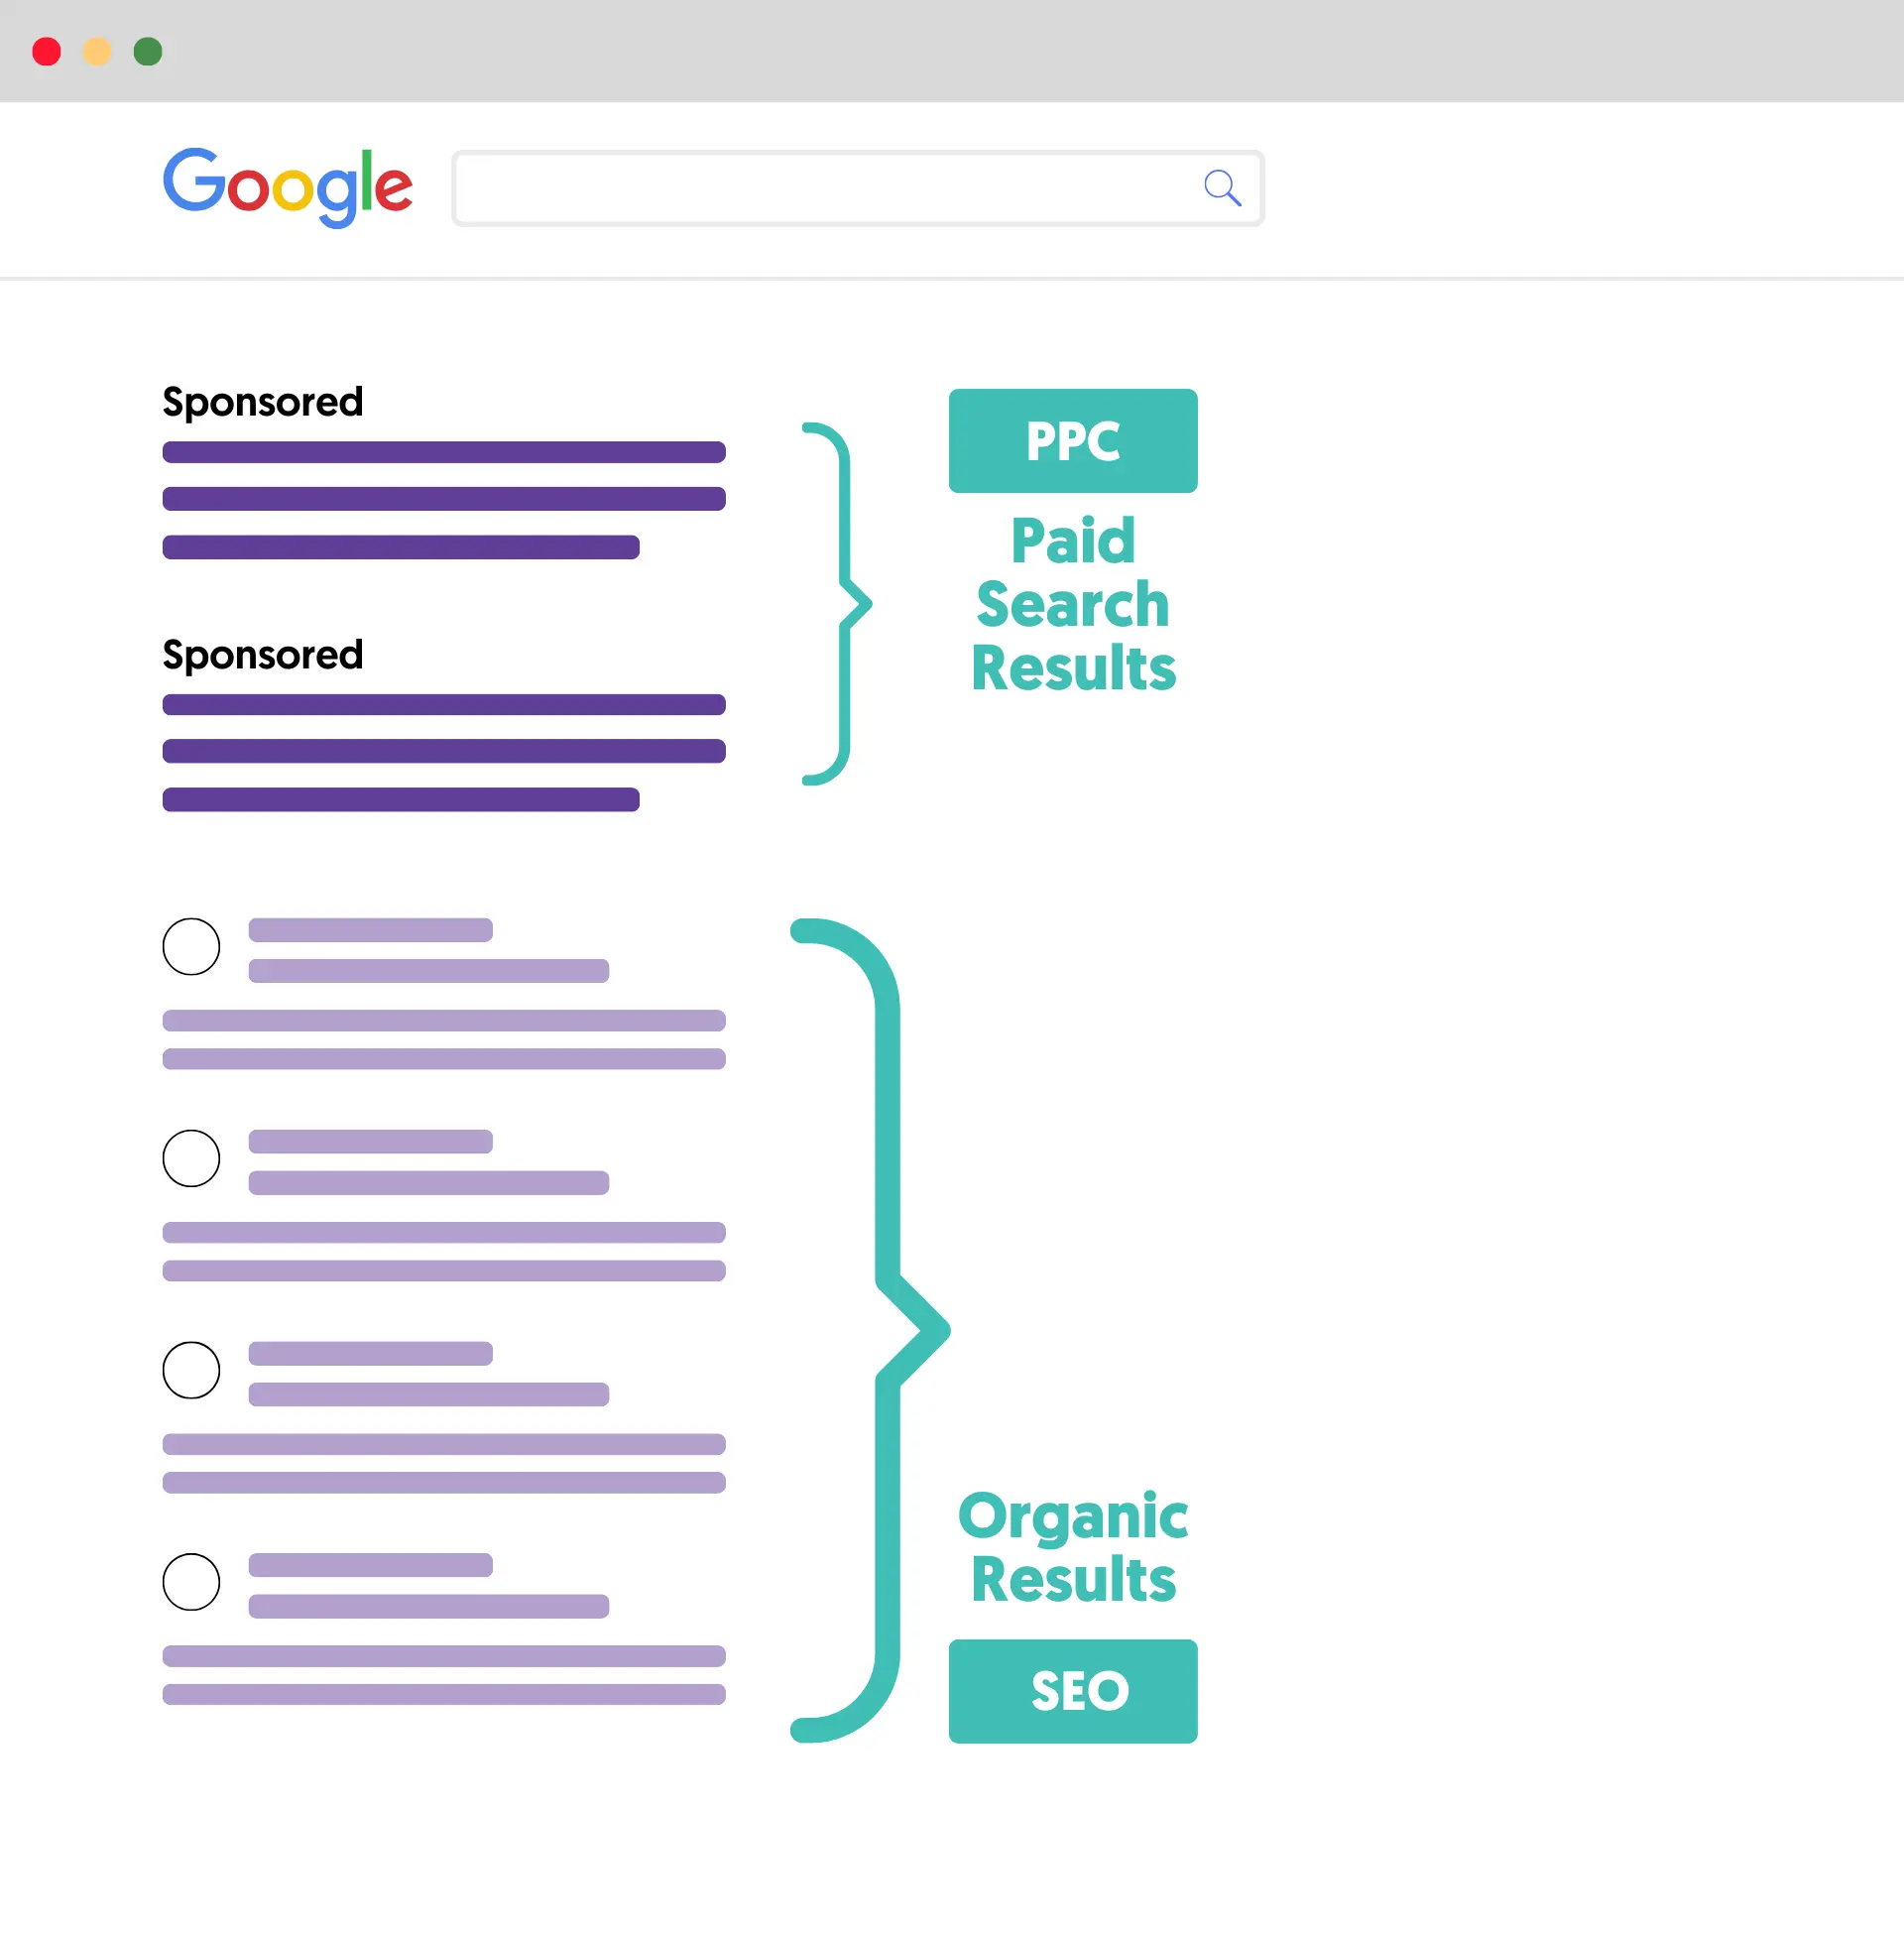Click the red window close dot
The image size is (1904, 1934).
[47, 51]
